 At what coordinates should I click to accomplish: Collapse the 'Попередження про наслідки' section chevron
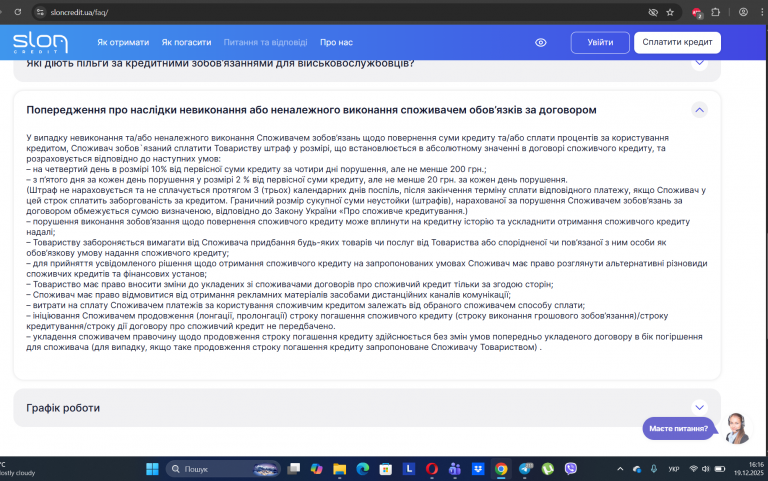(699, 110)
